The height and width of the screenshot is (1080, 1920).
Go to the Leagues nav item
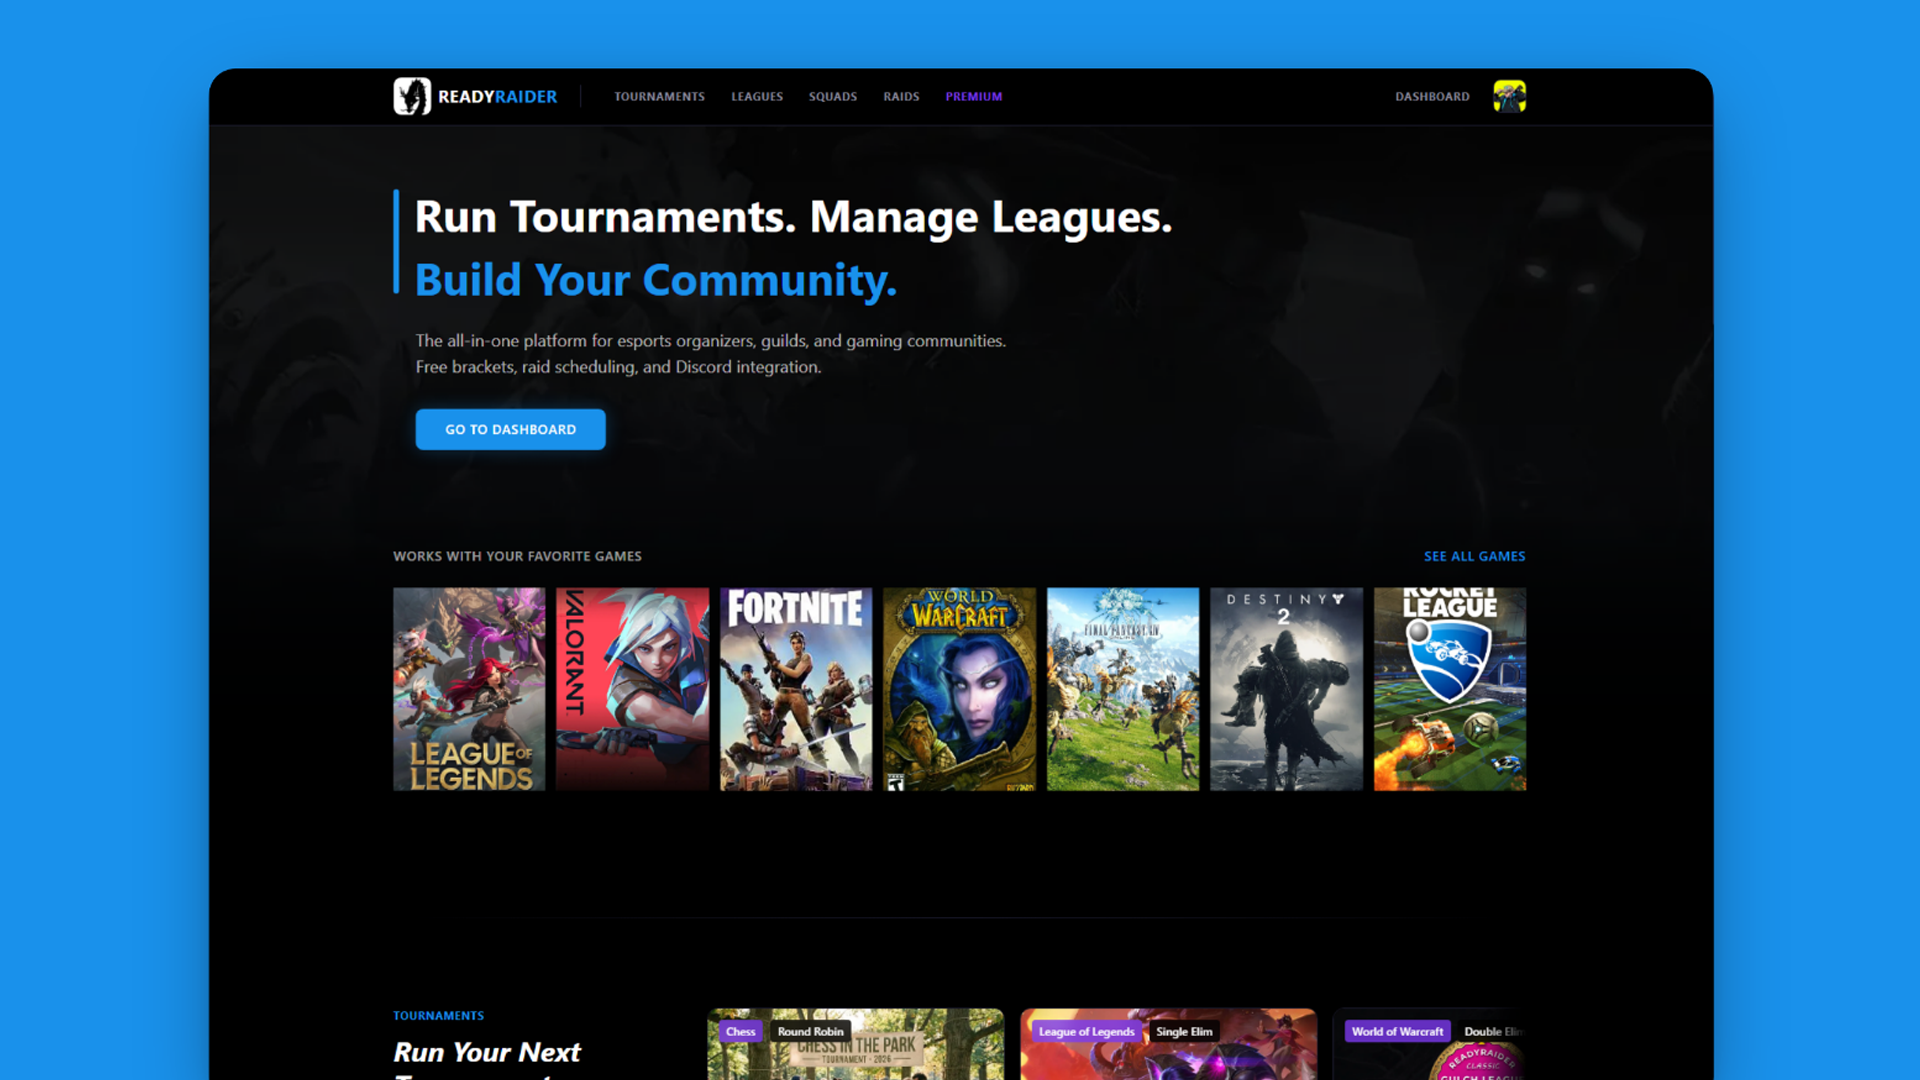(756, 97)
